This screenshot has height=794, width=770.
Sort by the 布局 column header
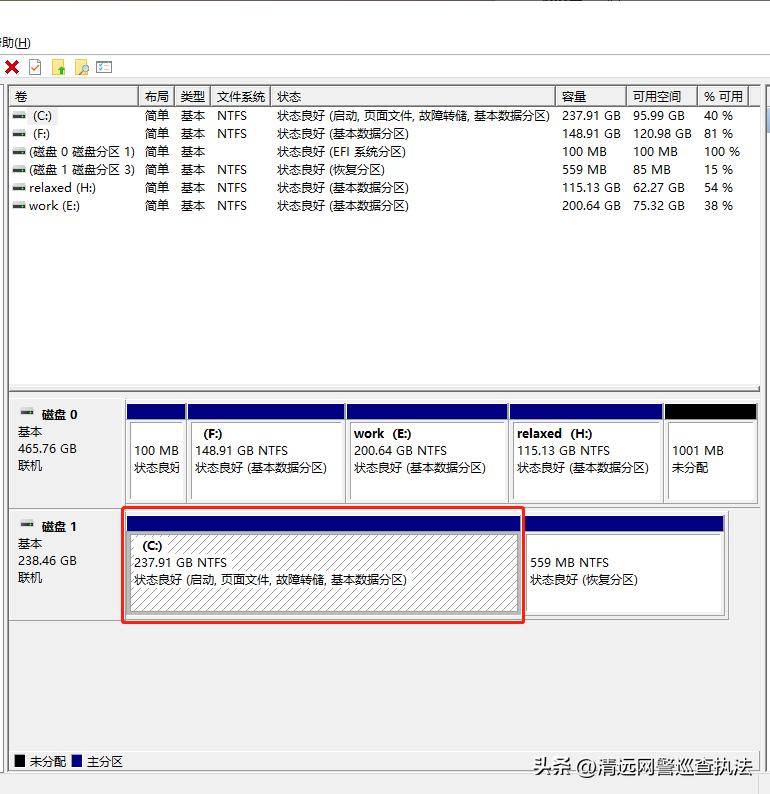pyautogui.click(x=156, y=96)
